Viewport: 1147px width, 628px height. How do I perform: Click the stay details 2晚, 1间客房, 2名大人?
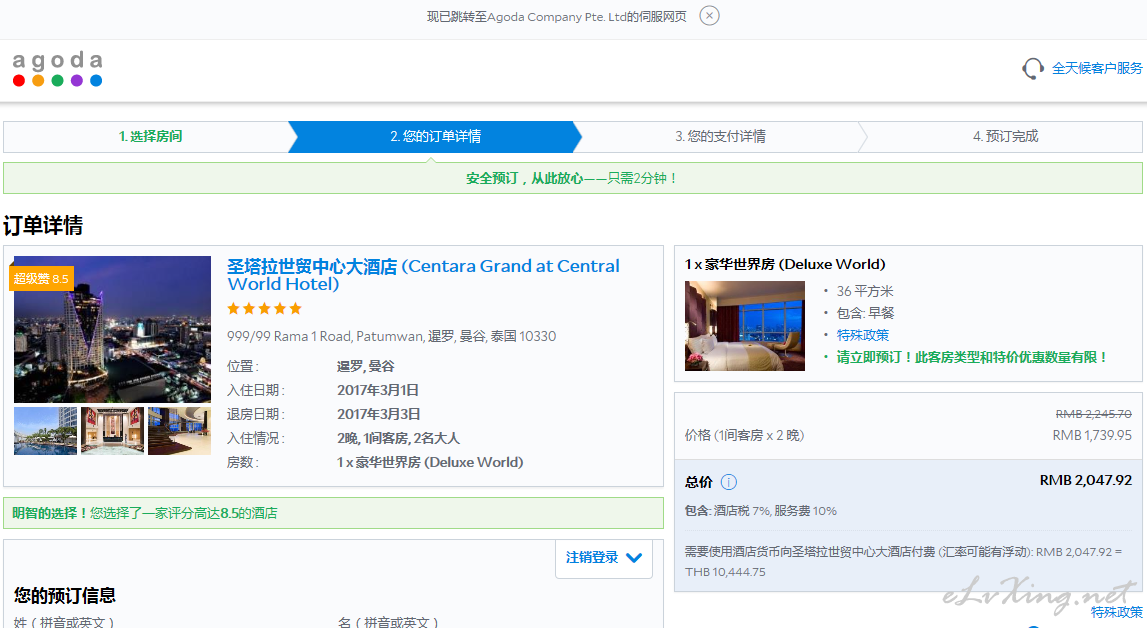(x=398, y=439)
